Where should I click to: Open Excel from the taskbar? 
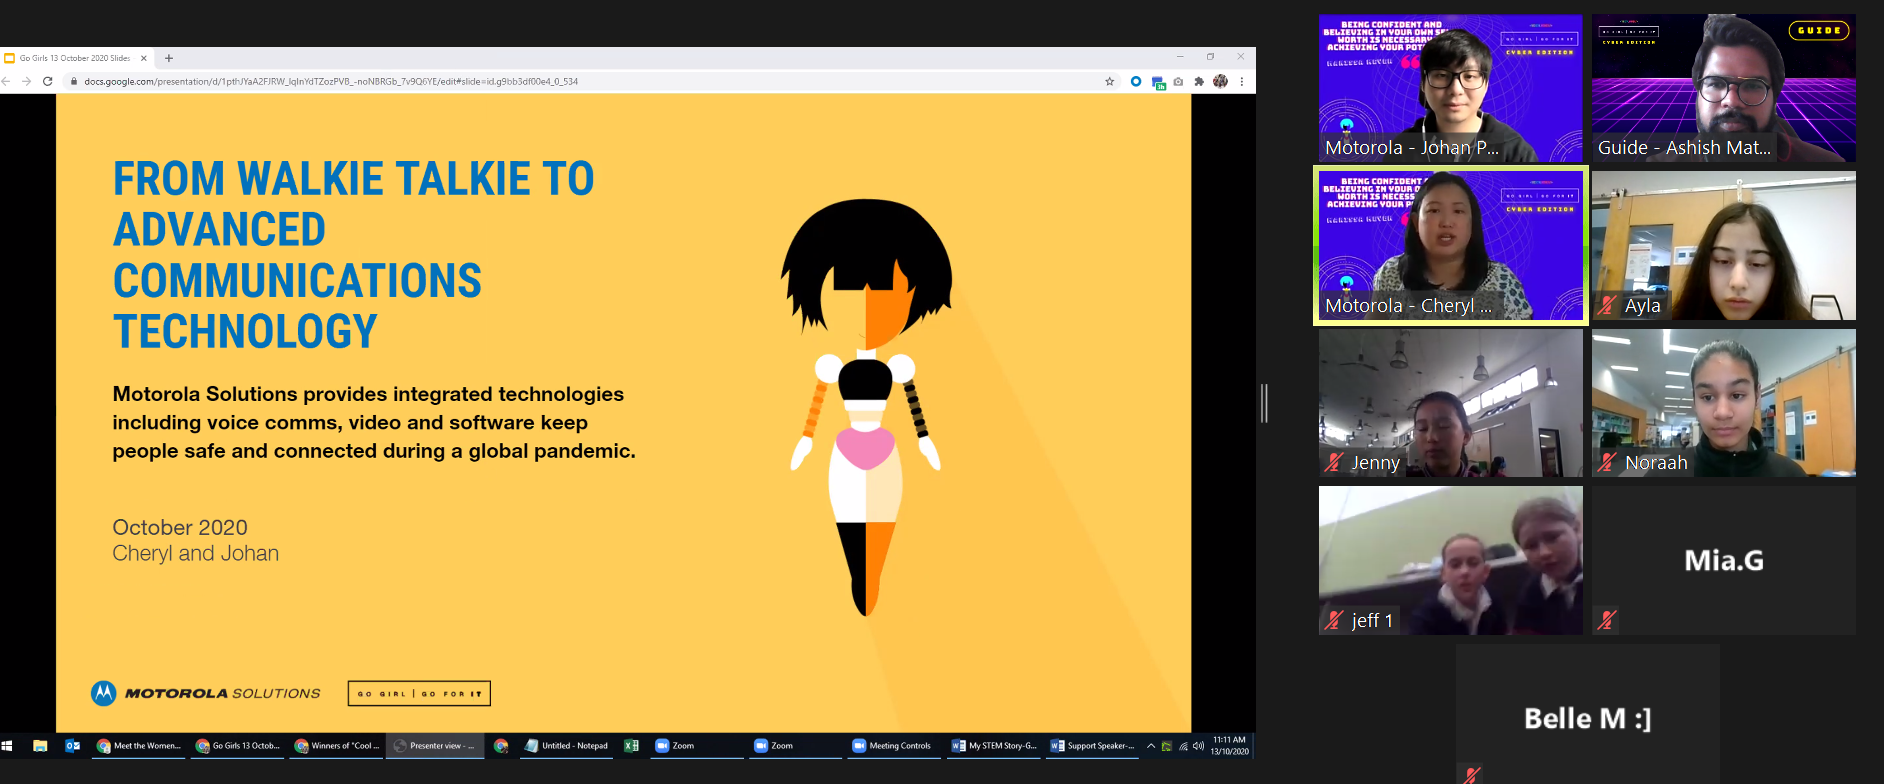(x=631, y=745)
